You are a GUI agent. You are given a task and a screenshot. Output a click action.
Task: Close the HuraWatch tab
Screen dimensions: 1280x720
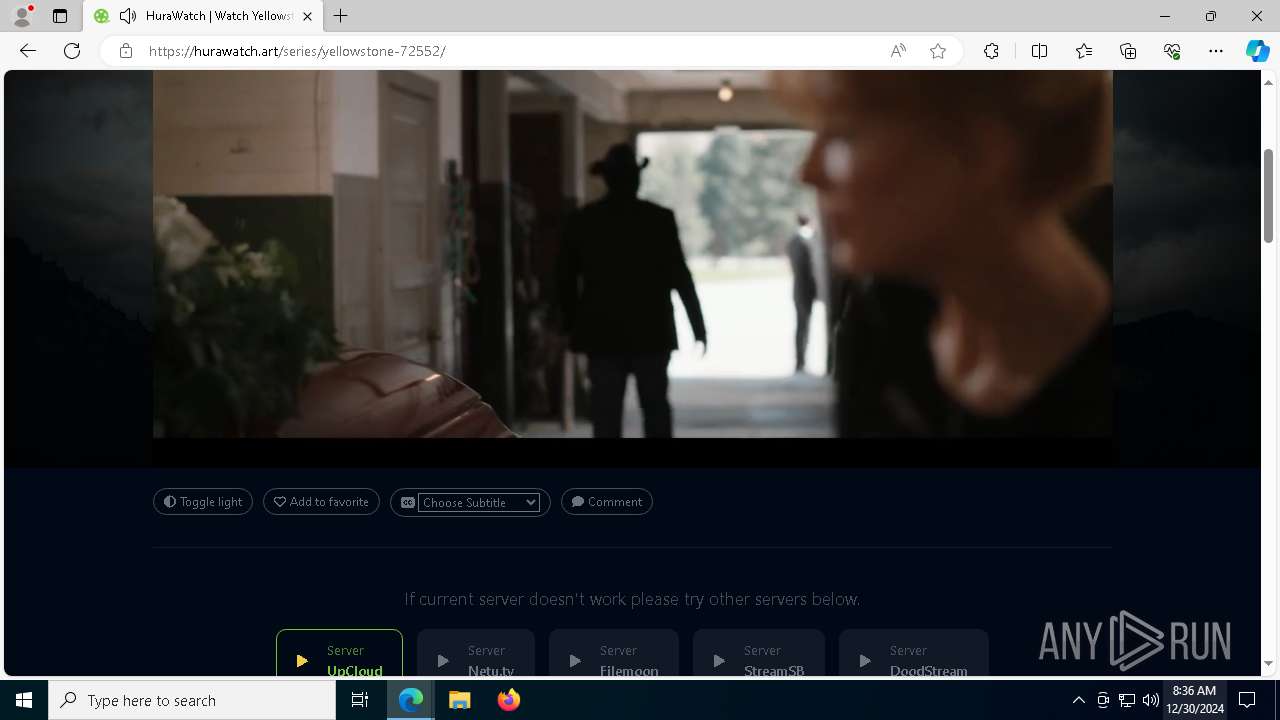(307, 16)
